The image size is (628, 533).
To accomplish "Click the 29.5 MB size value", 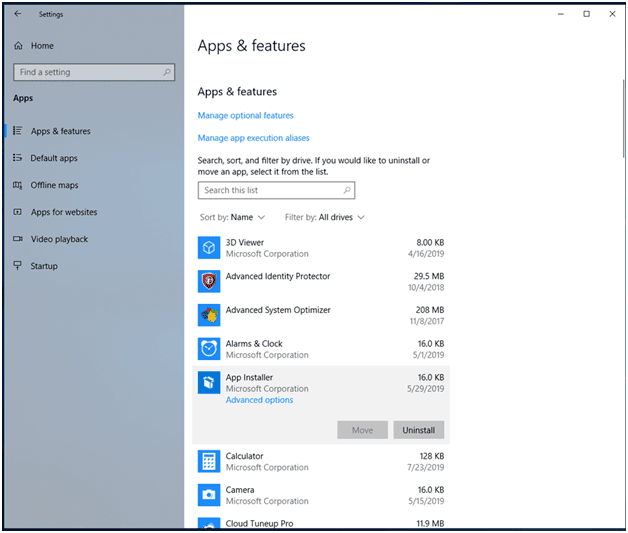I will click(x=429, y=276).
